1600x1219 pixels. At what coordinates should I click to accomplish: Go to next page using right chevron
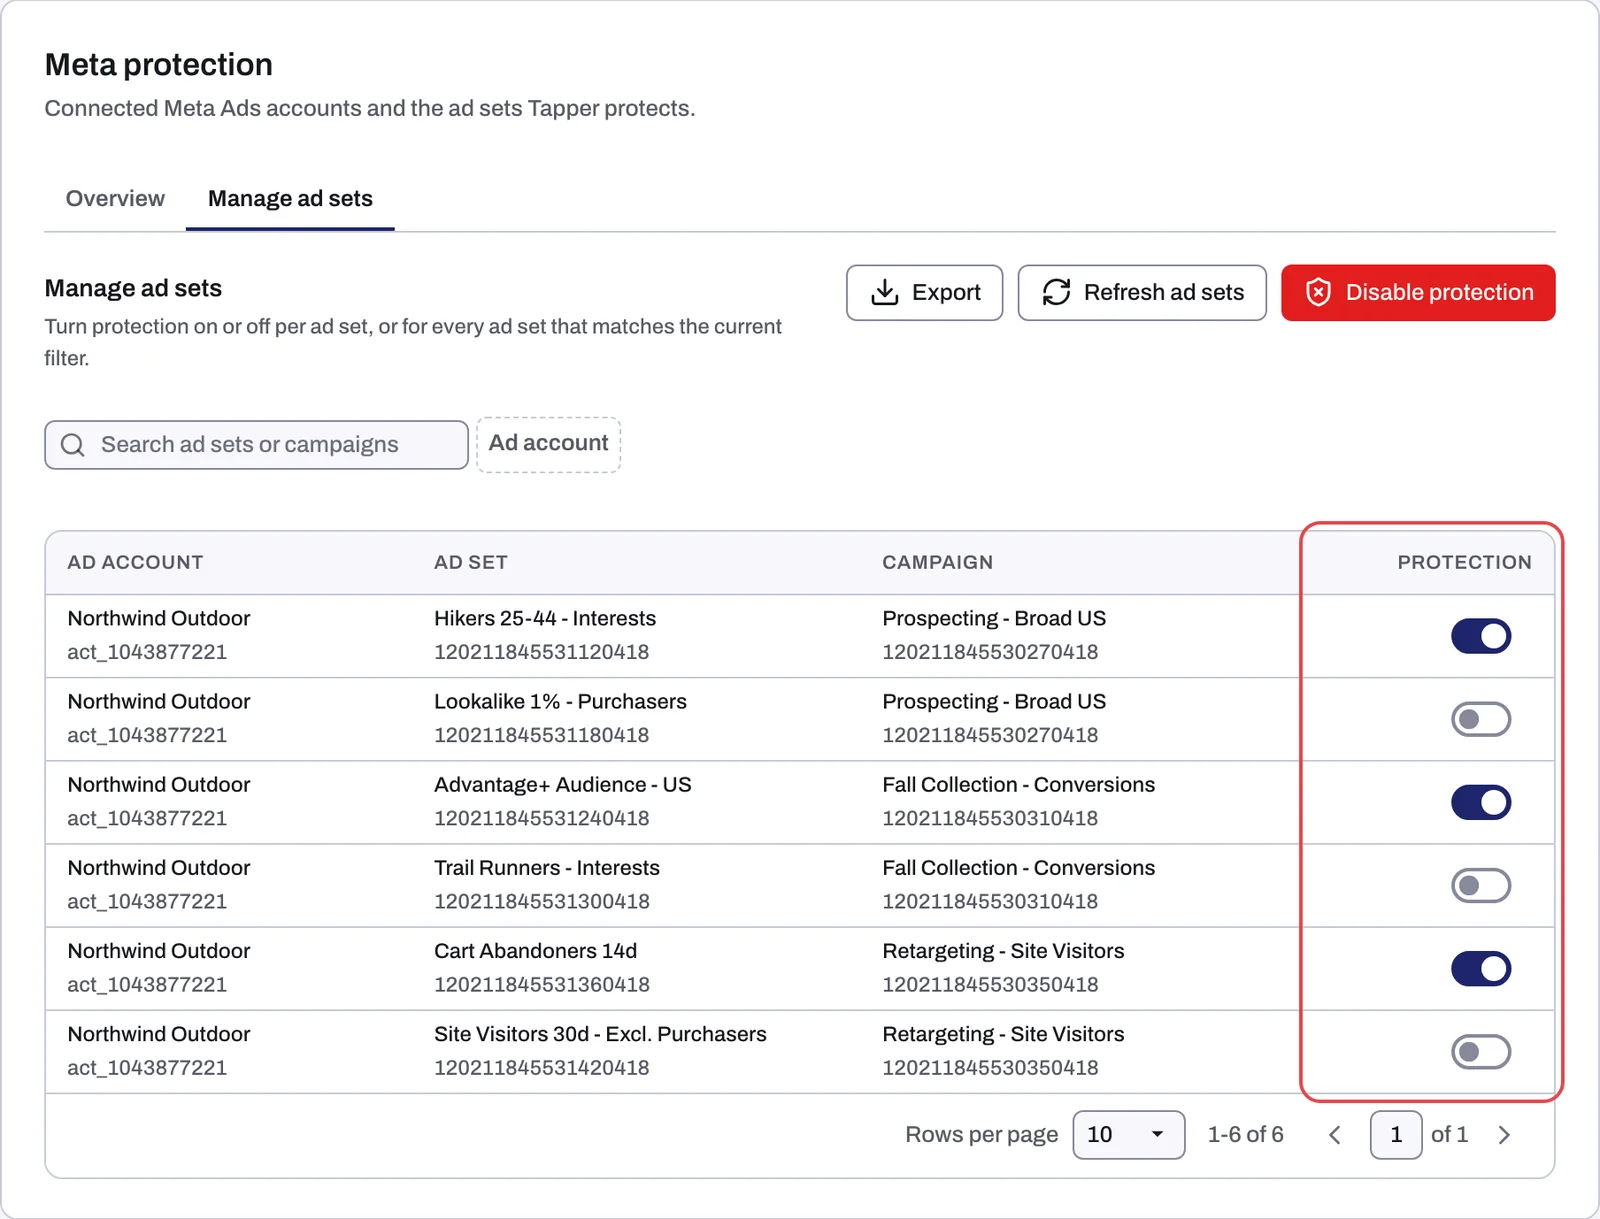pyautogui.click(x=1504, y=1135)
